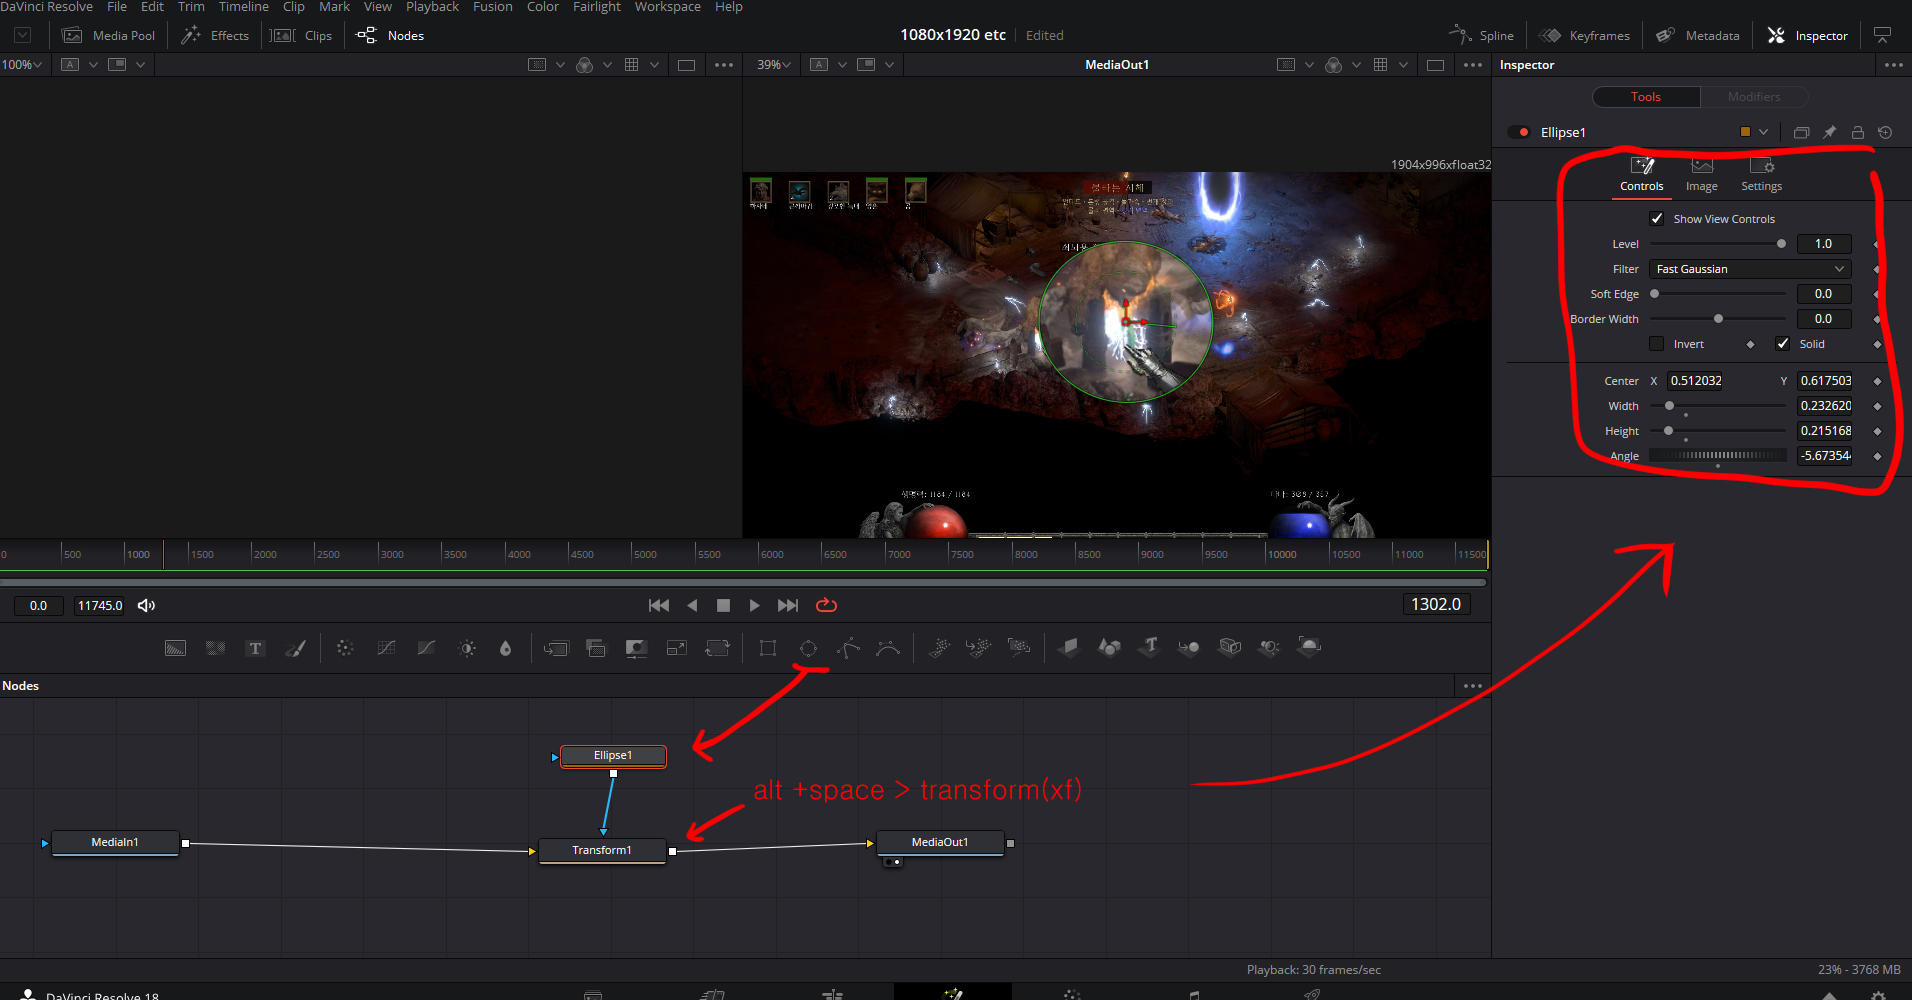Open Ellipse1 versions icon in Inspector

pos(1802,132)
